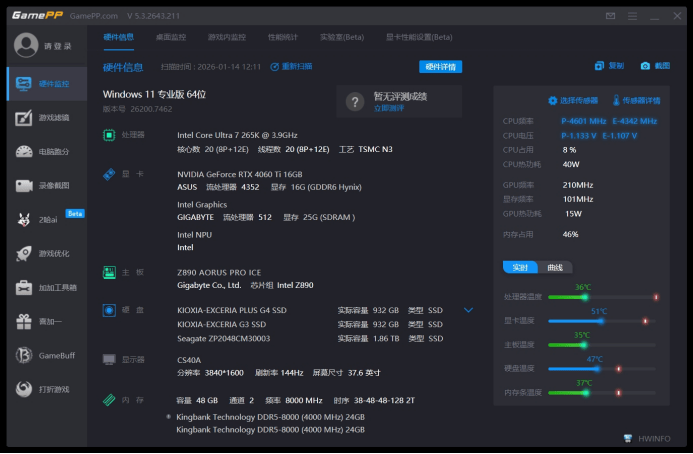Open GameBuff sidebar item
The width and height of the screenshot is (693, 454).
click(x=47, y=355)
